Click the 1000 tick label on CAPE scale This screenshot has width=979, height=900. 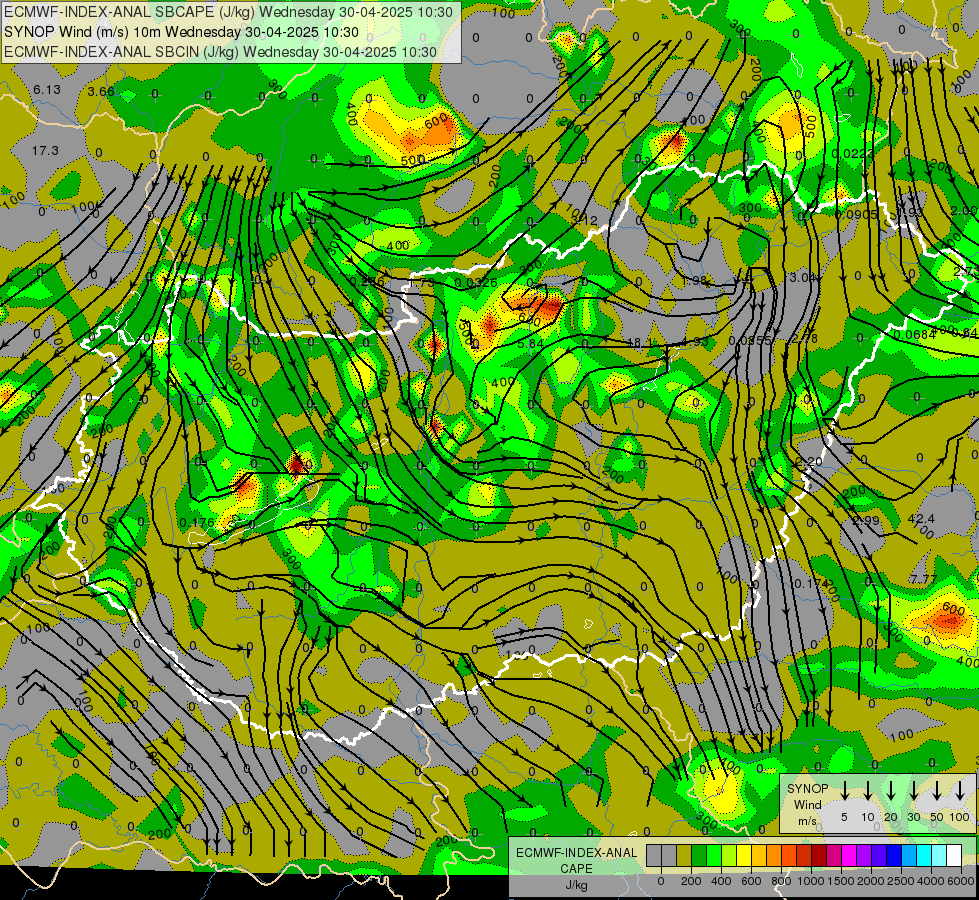[x=810, y=881]
